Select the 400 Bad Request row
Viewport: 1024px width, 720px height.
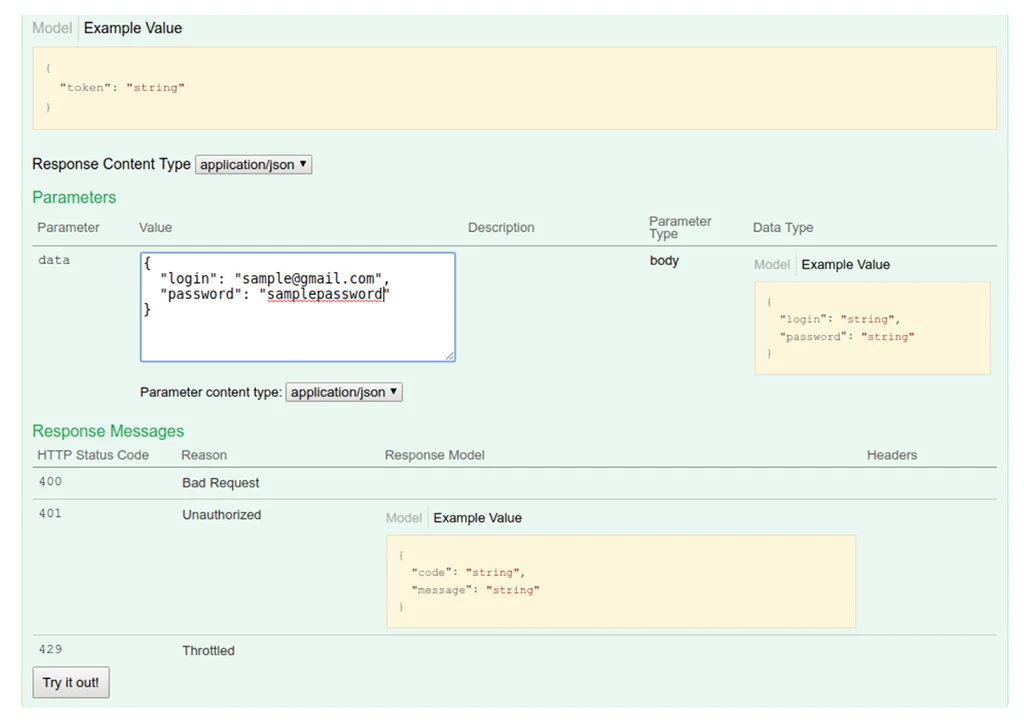(220, 482)
